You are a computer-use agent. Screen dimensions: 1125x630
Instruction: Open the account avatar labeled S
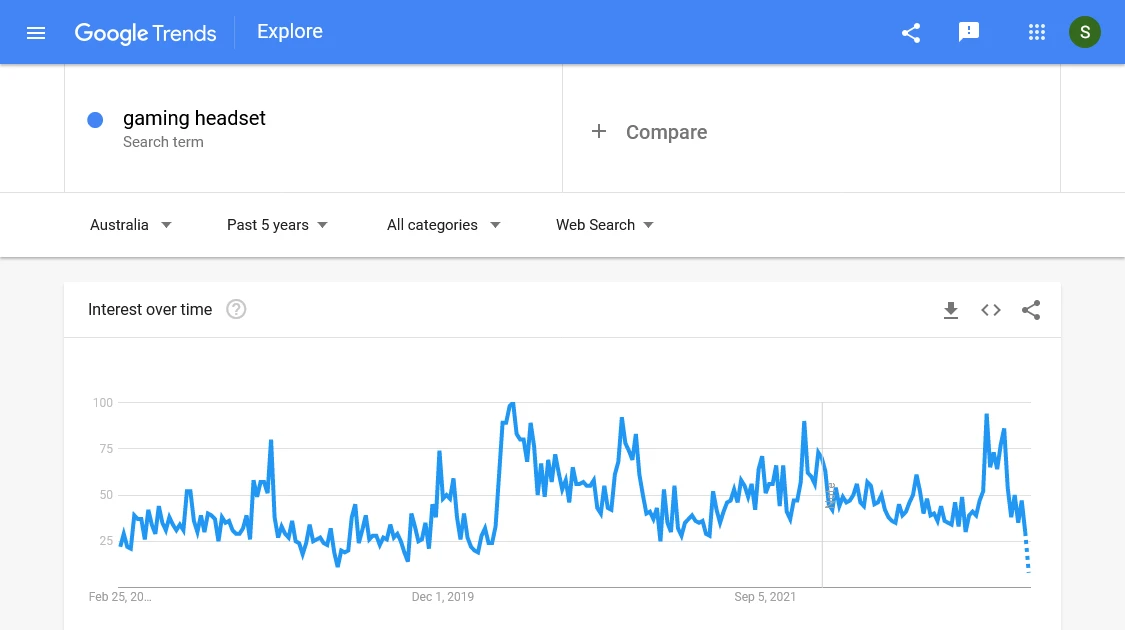pyautogui.click(x=1084, y=32)
